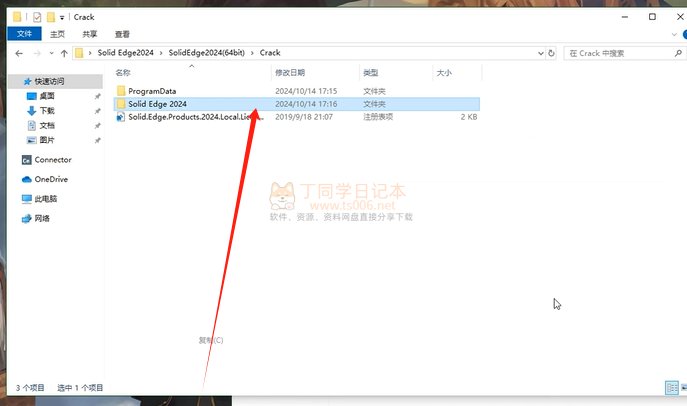Switch to the 主页 ribbon tab

(x=57, y=34)
